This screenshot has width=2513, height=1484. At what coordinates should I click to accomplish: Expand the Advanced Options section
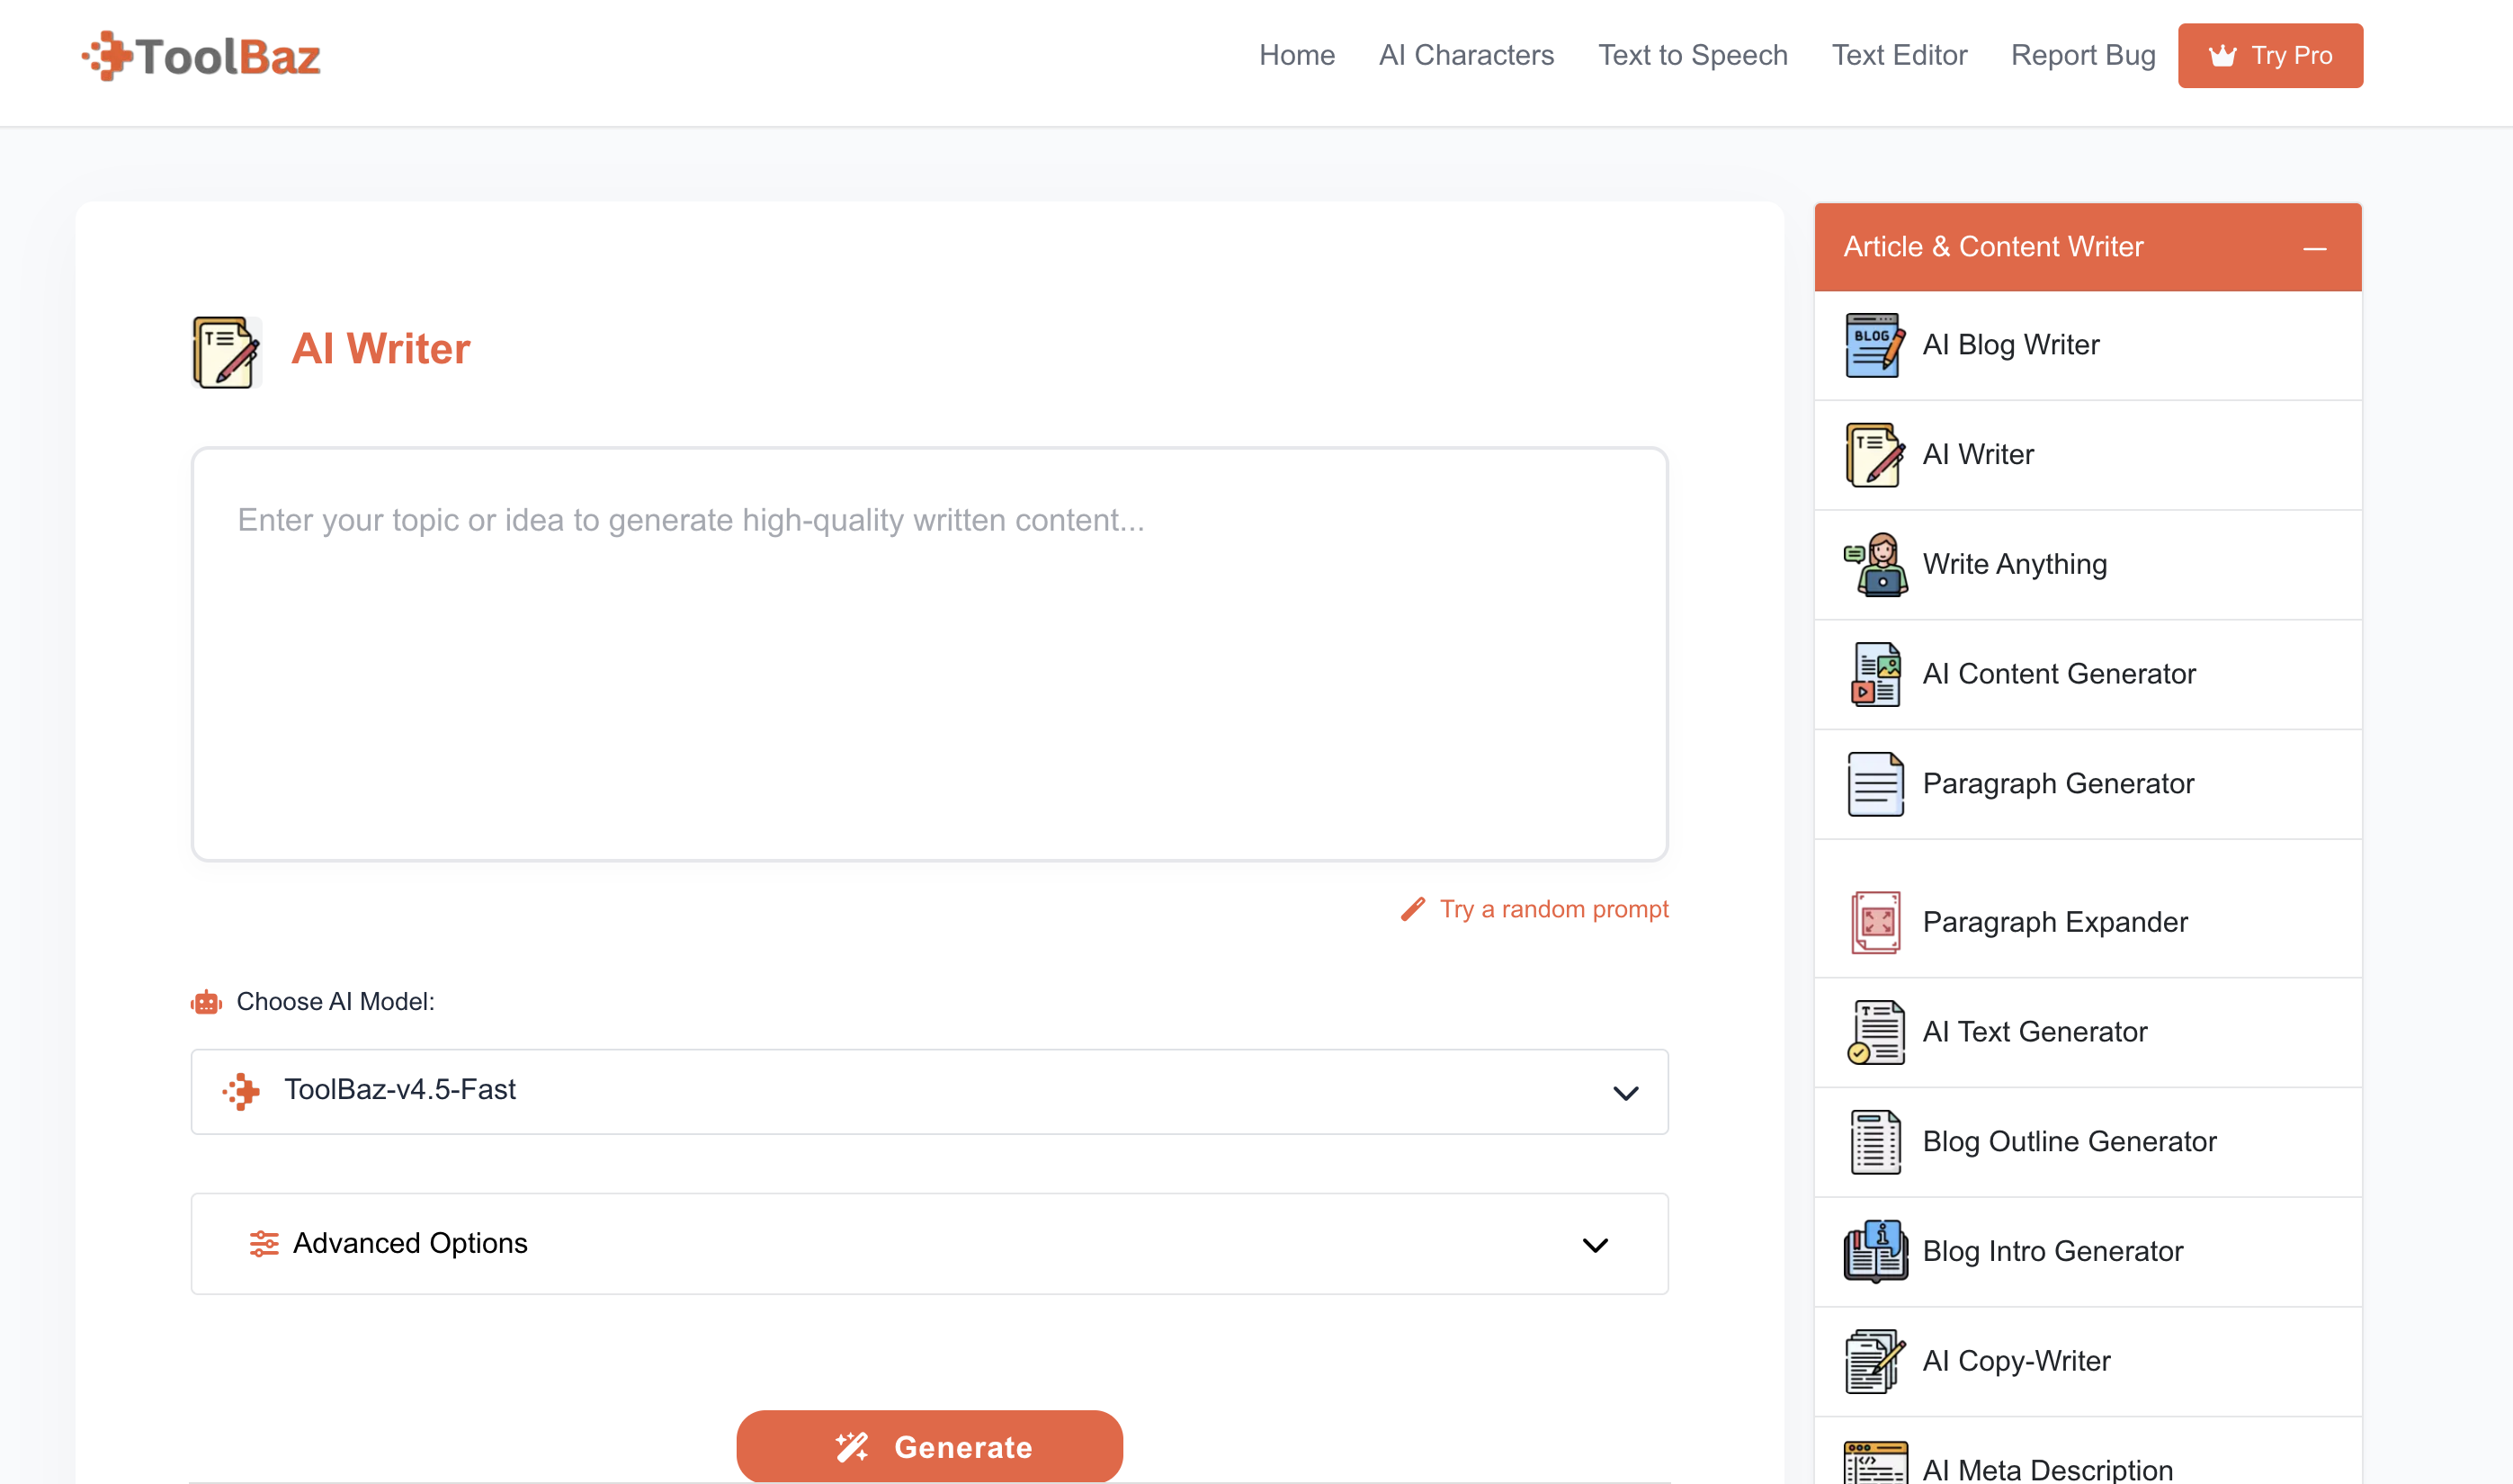929,1244
